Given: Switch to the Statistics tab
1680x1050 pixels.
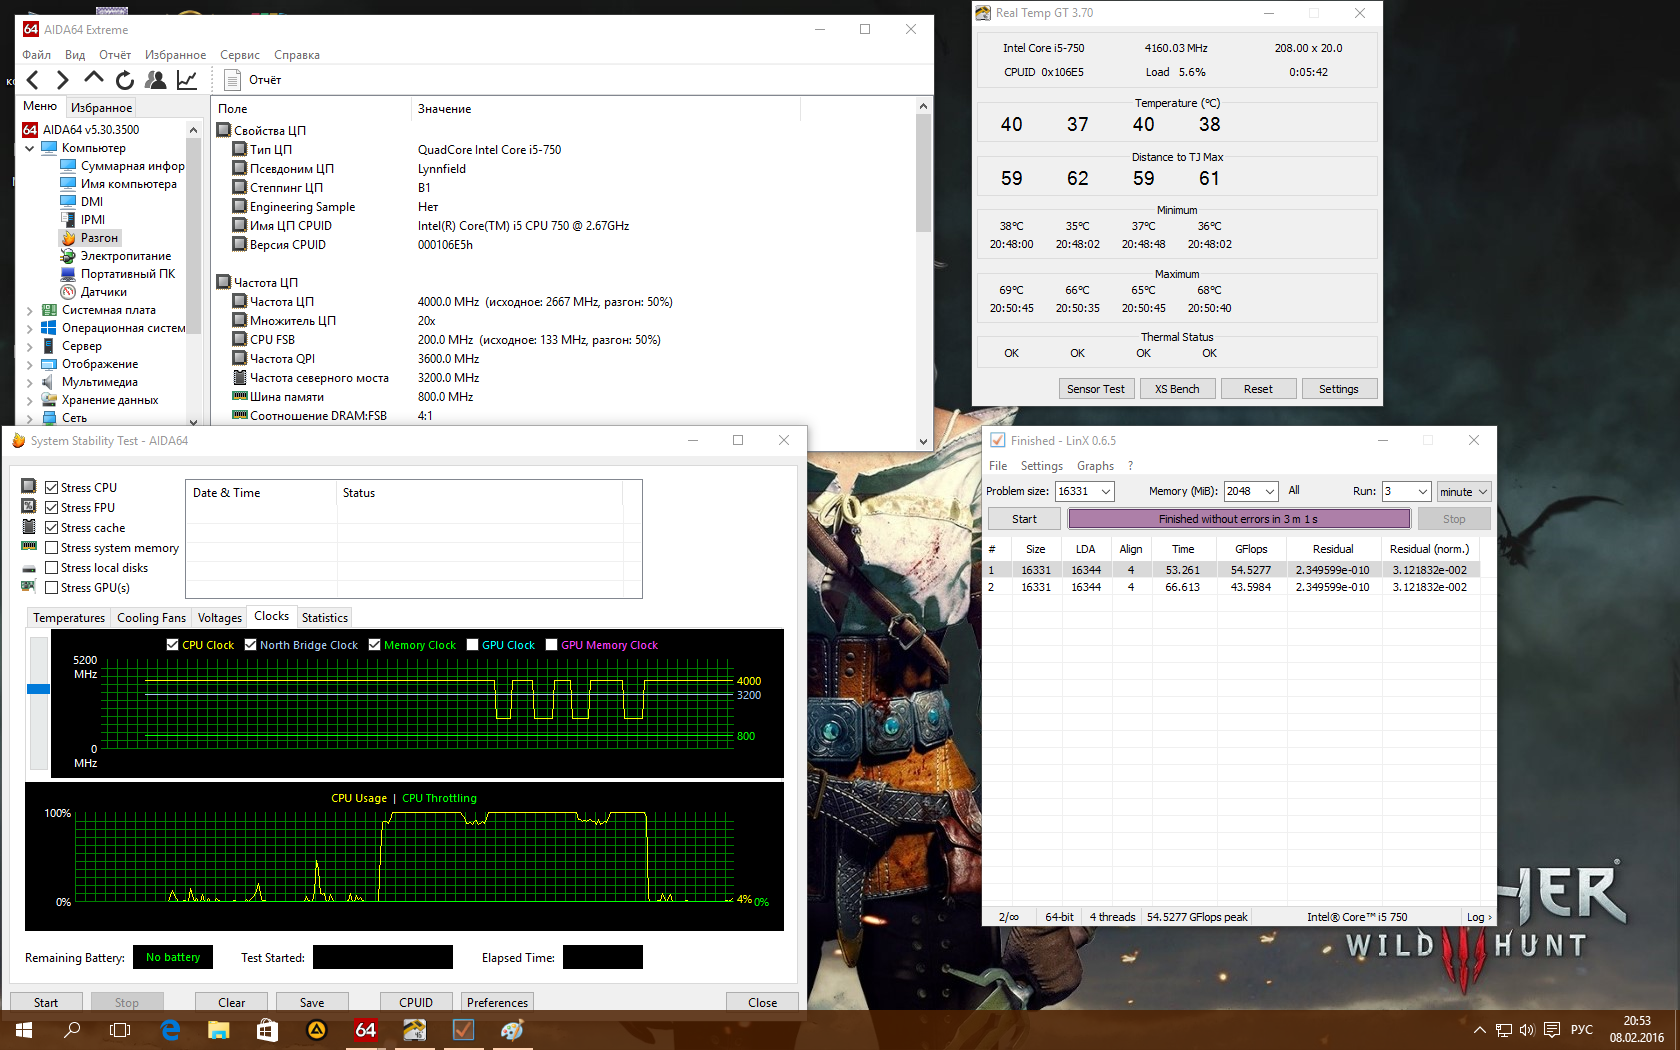Looking at the screenshot, I should click(x=325, y=618).
